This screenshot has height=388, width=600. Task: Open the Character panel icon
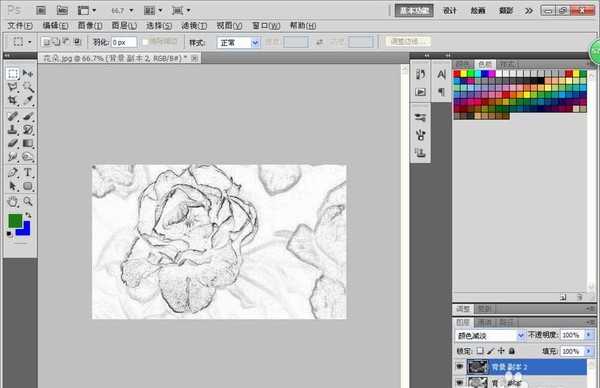point(441,74)
